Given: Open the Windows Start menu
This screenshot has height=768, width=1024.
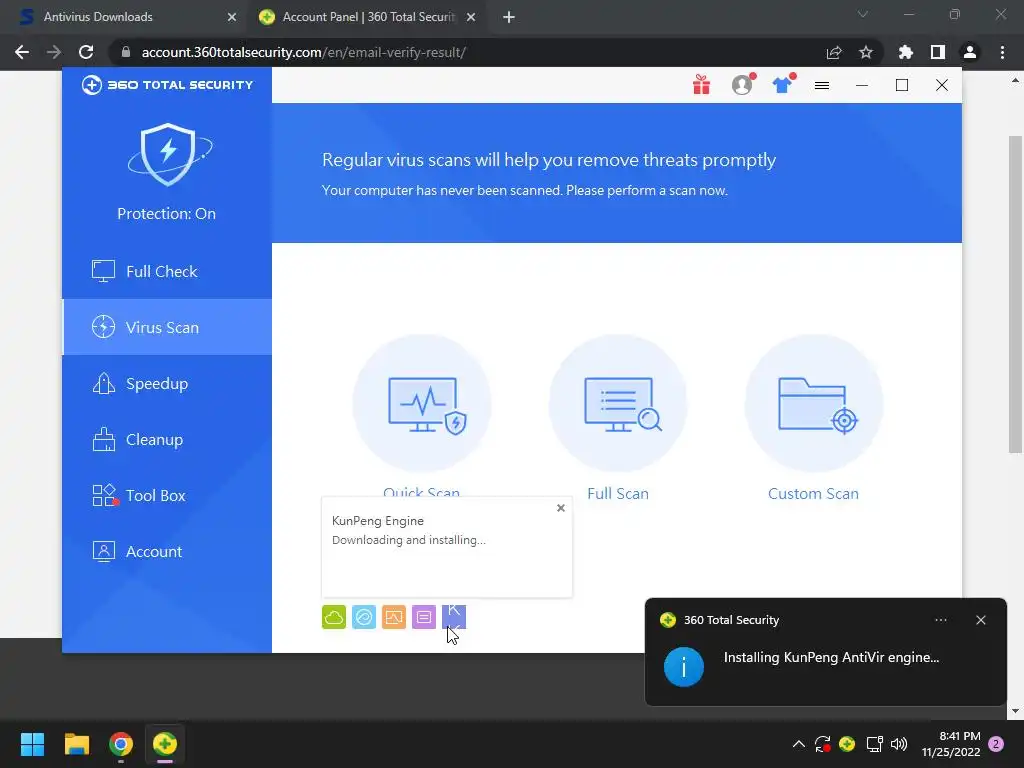Looking at the screenshot, I should click(32, 744).
